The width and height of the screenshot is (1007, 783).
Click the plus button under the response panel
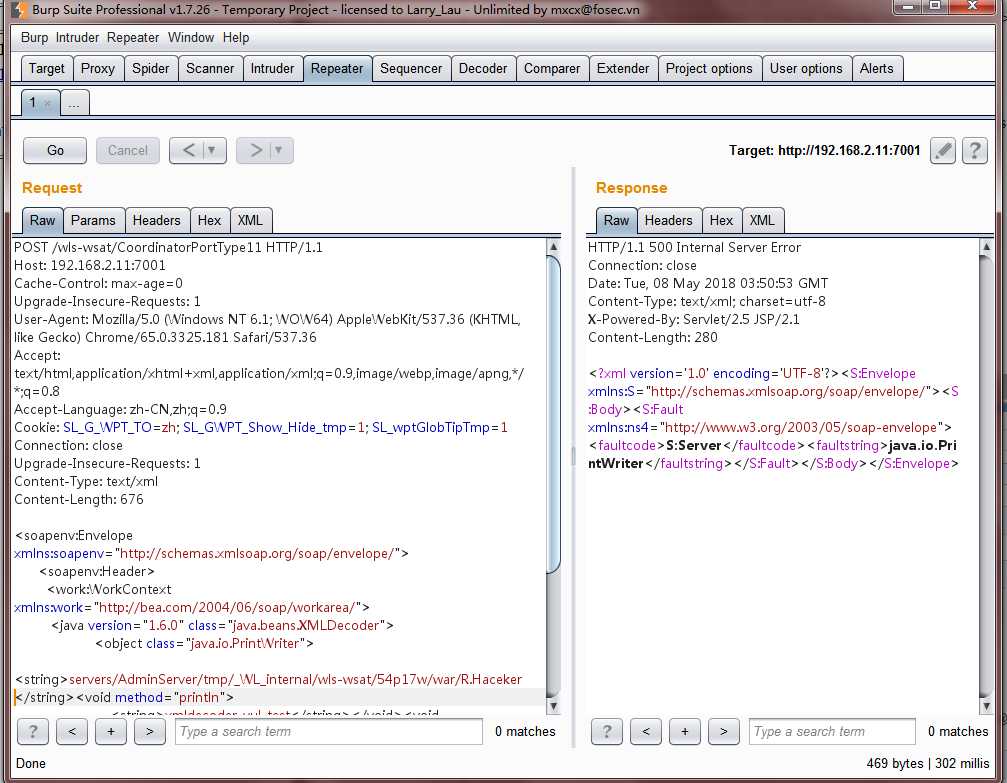pyautogui.click(x=685, y=732)
